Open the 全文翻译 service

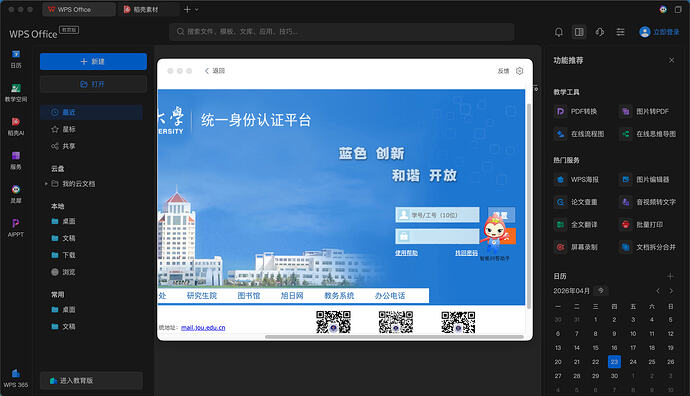(576, 224)
